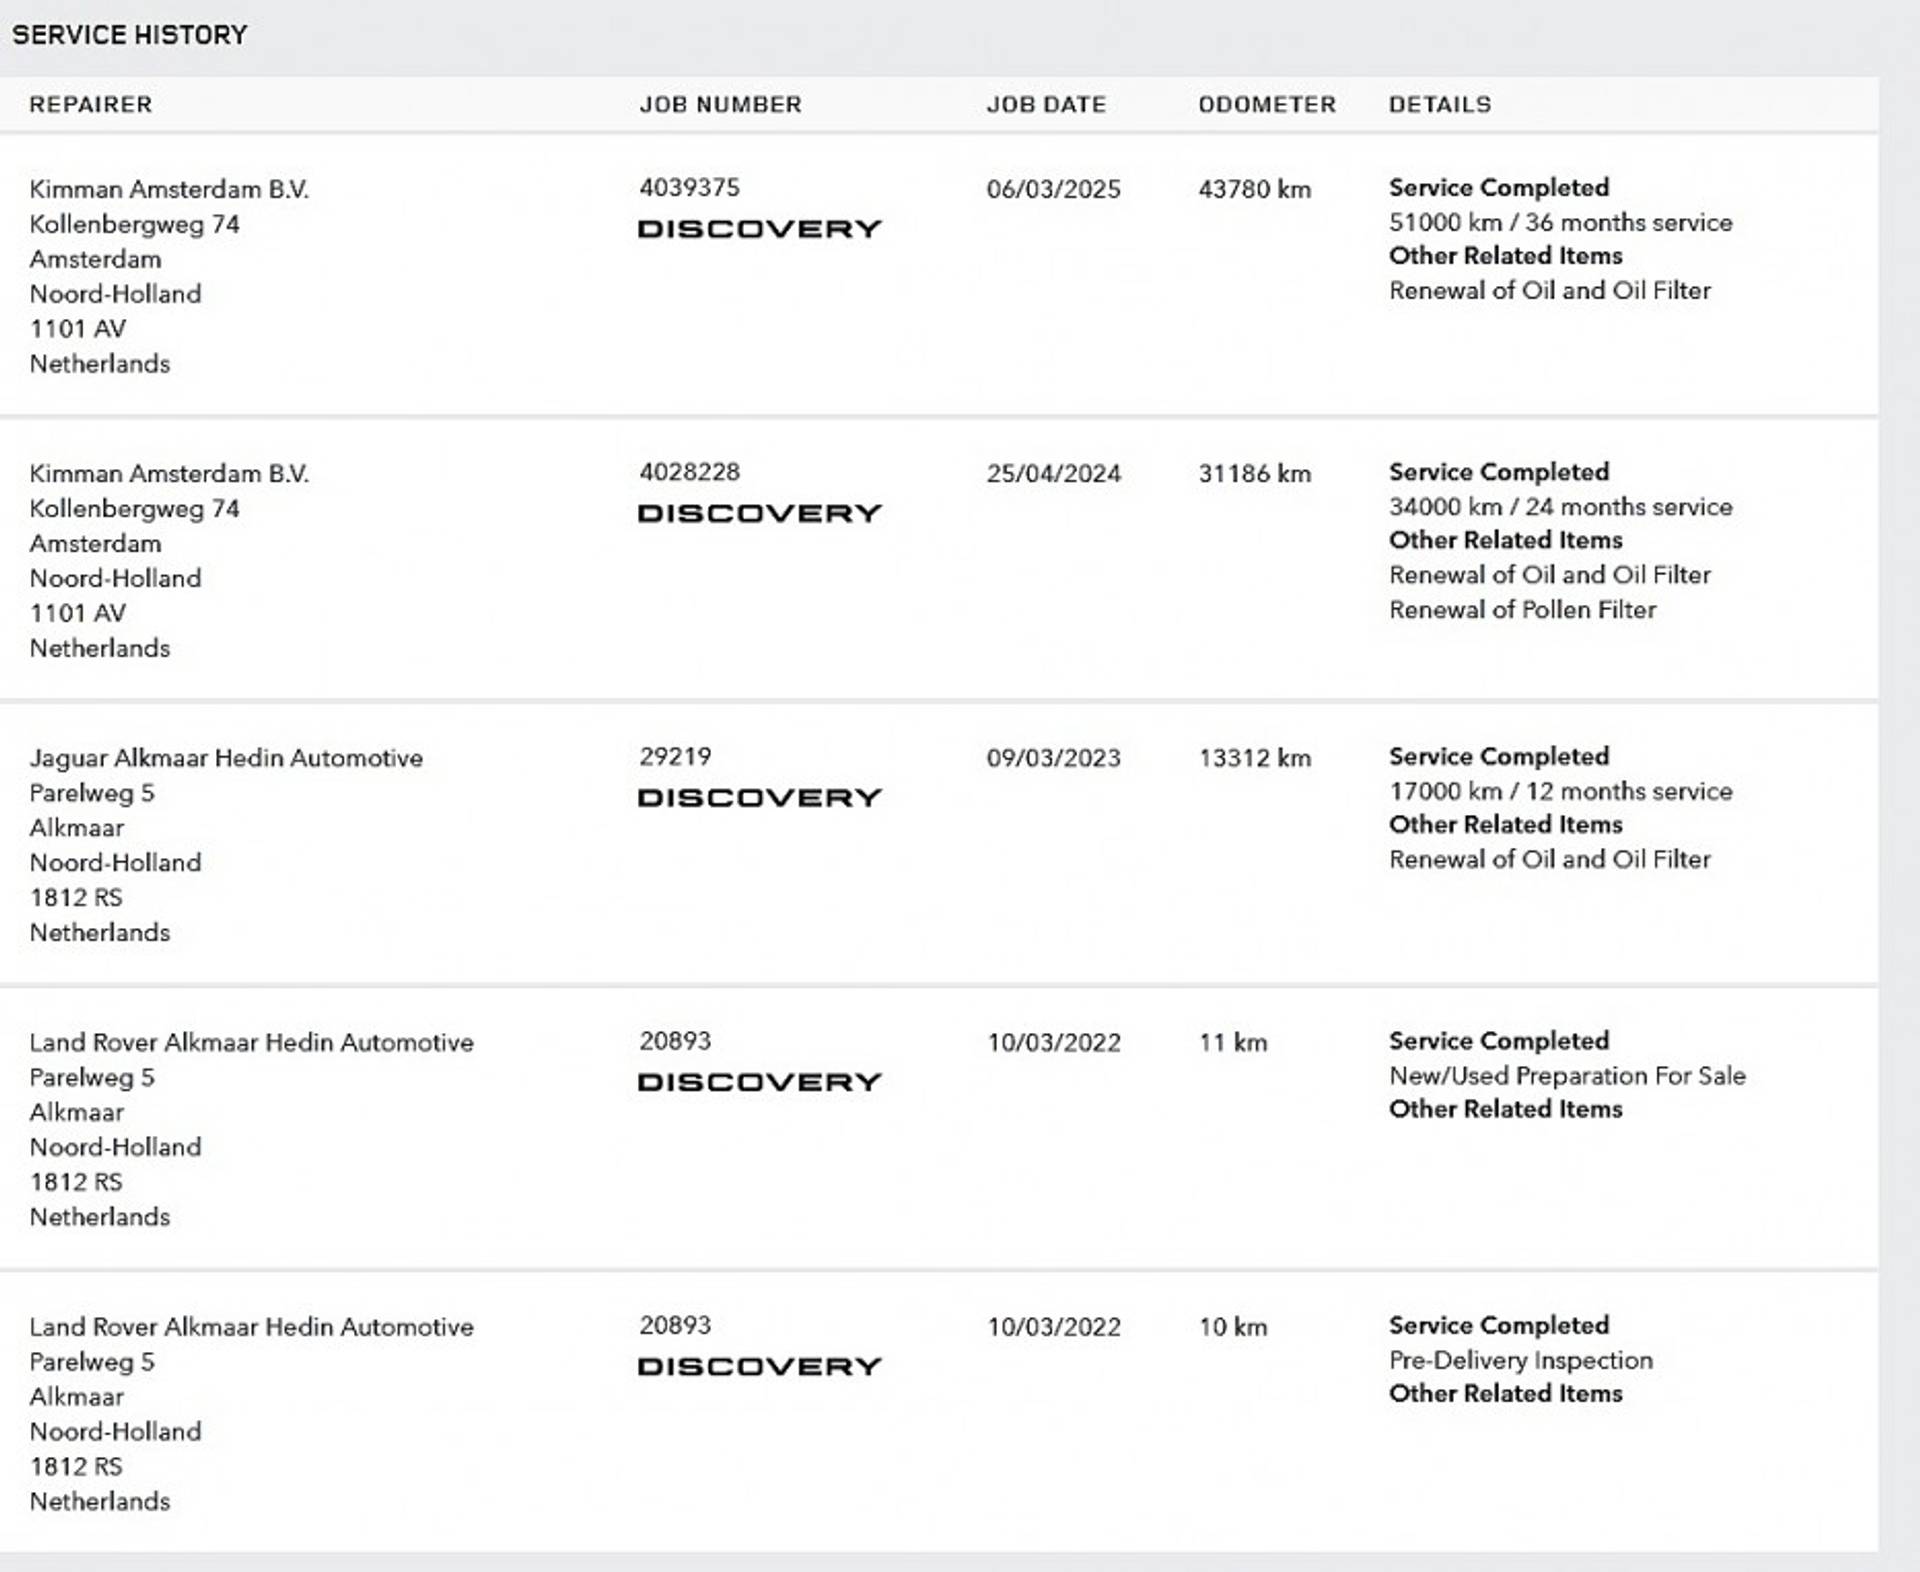The image size is (1920, 1572).
Task: Click "Renewal of Pollen Filter" detail
Action: coord(1522,609)
